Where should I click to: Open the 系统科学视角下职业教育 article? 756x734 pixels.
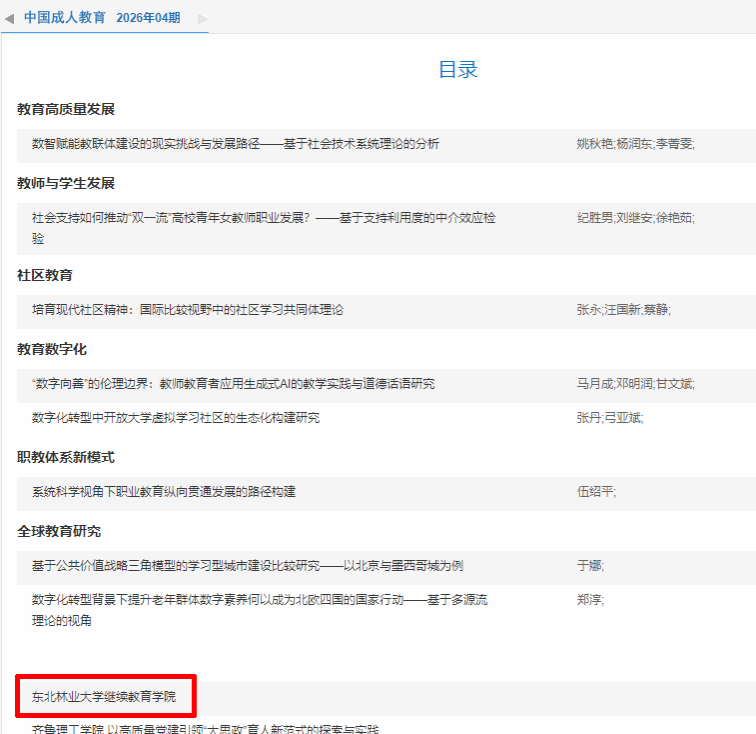click(163, 492)
